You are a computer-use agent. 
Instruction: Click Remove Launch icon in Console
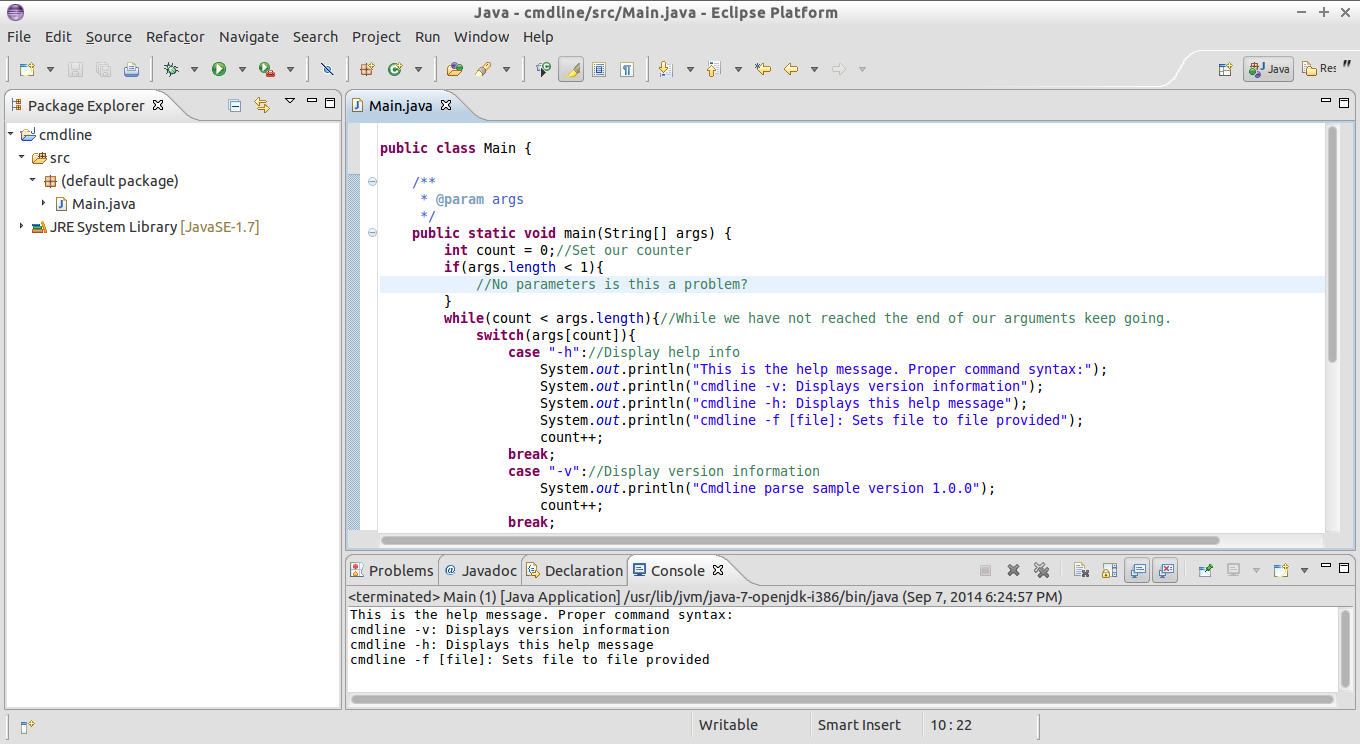pos(1013,570)
